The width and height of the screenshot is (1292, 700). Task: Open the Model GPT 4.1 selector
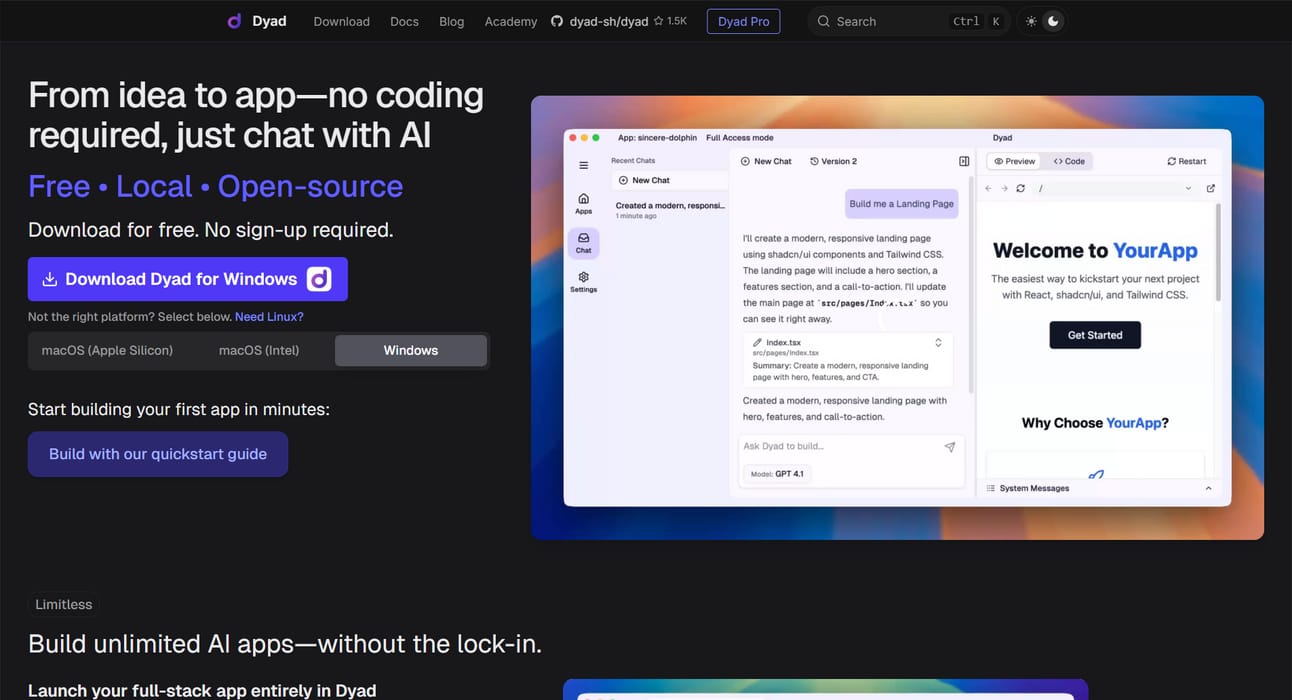point(776,474)
